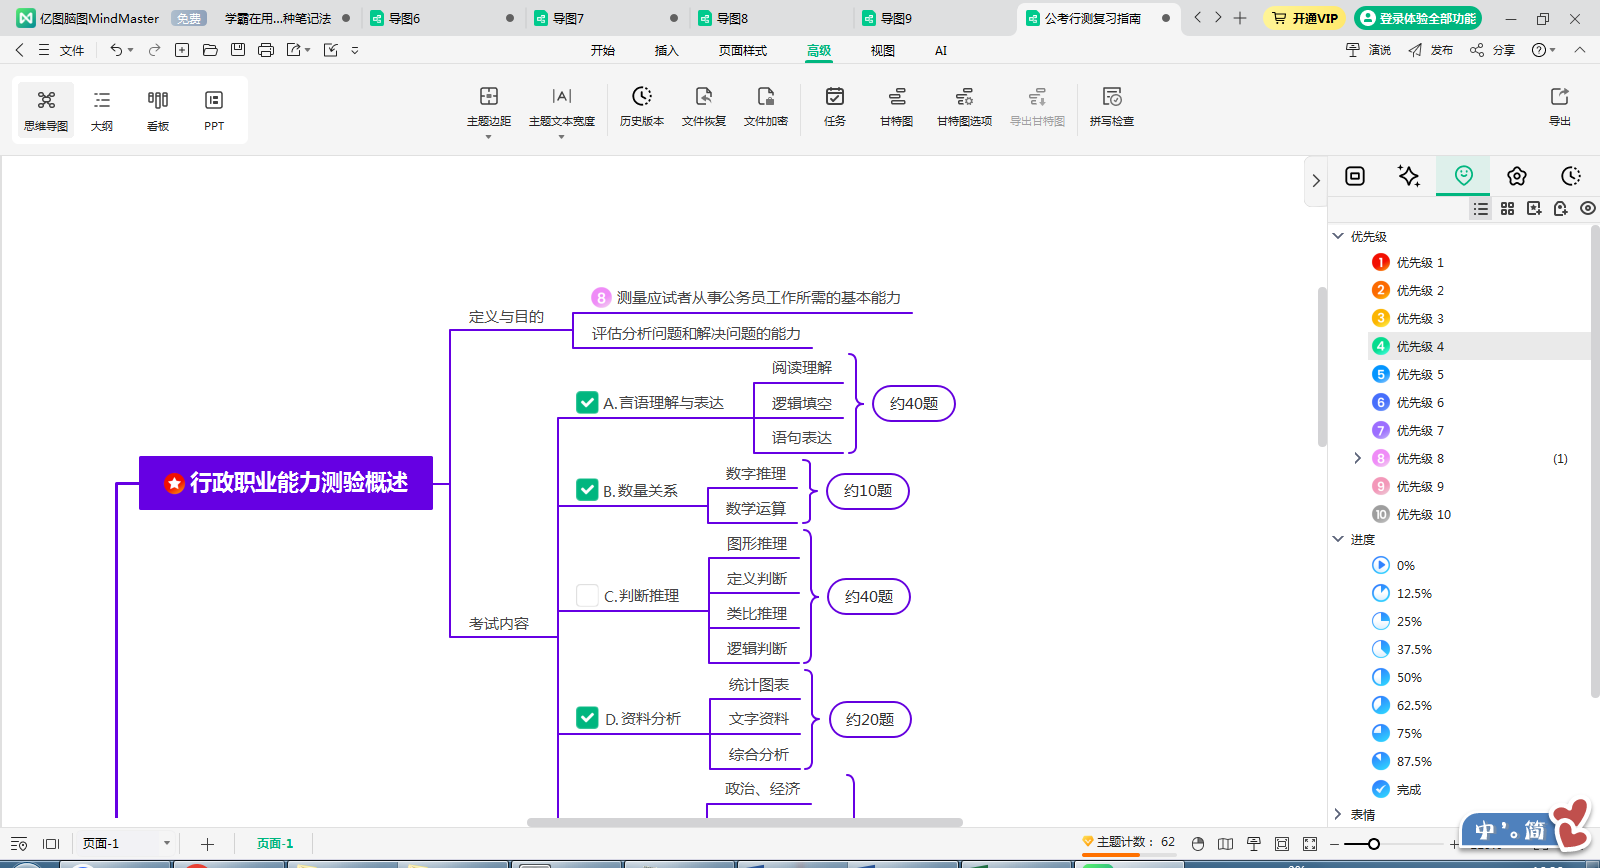
Task: Open the help question-mark dropdown
Action: (x=1544, y=50)
